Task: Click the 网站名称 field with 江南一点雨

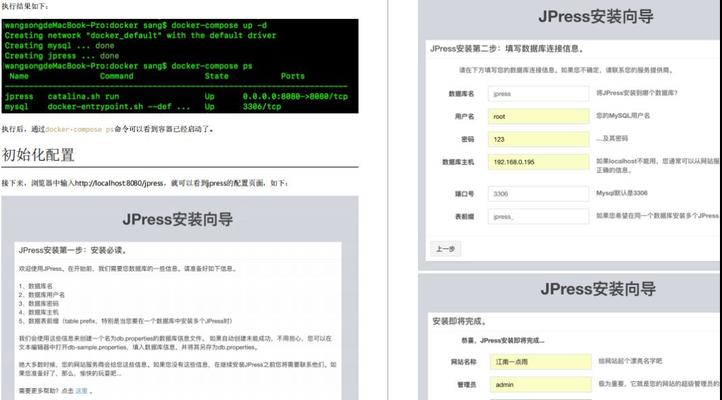Action: coord(541,362)
